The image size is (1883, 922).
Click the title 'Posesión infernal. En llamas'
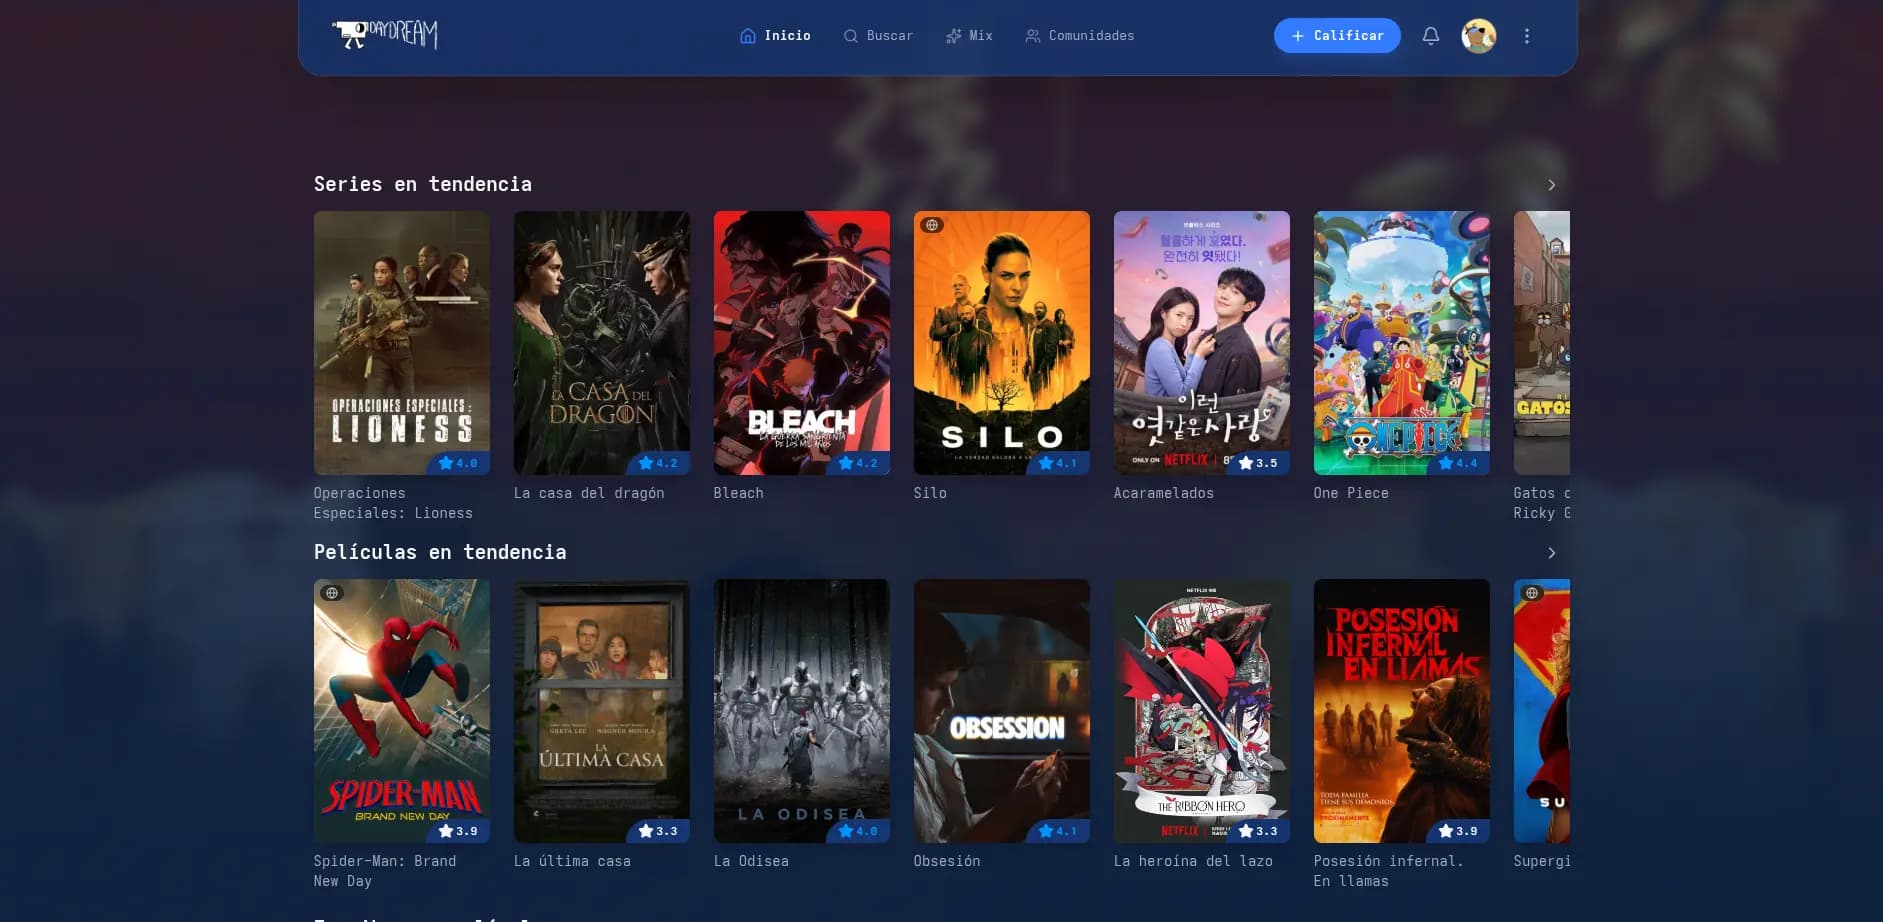1389,871
